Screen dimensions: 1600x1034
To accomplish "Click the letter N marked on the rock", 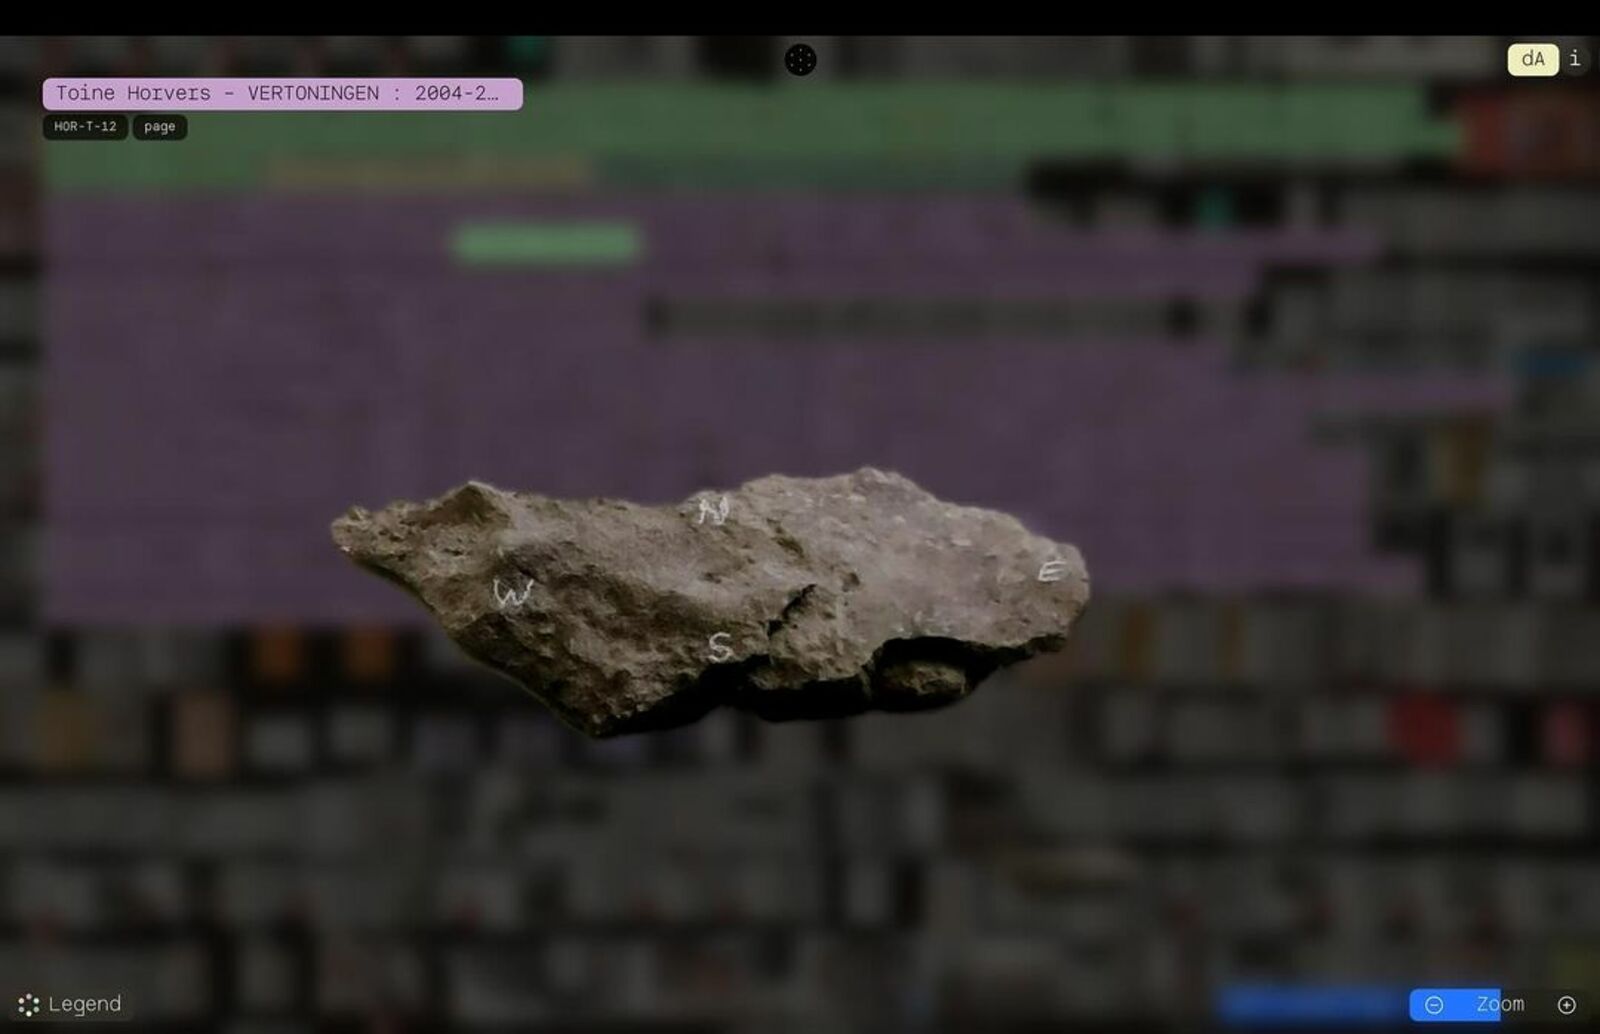I will coord(713,511).
